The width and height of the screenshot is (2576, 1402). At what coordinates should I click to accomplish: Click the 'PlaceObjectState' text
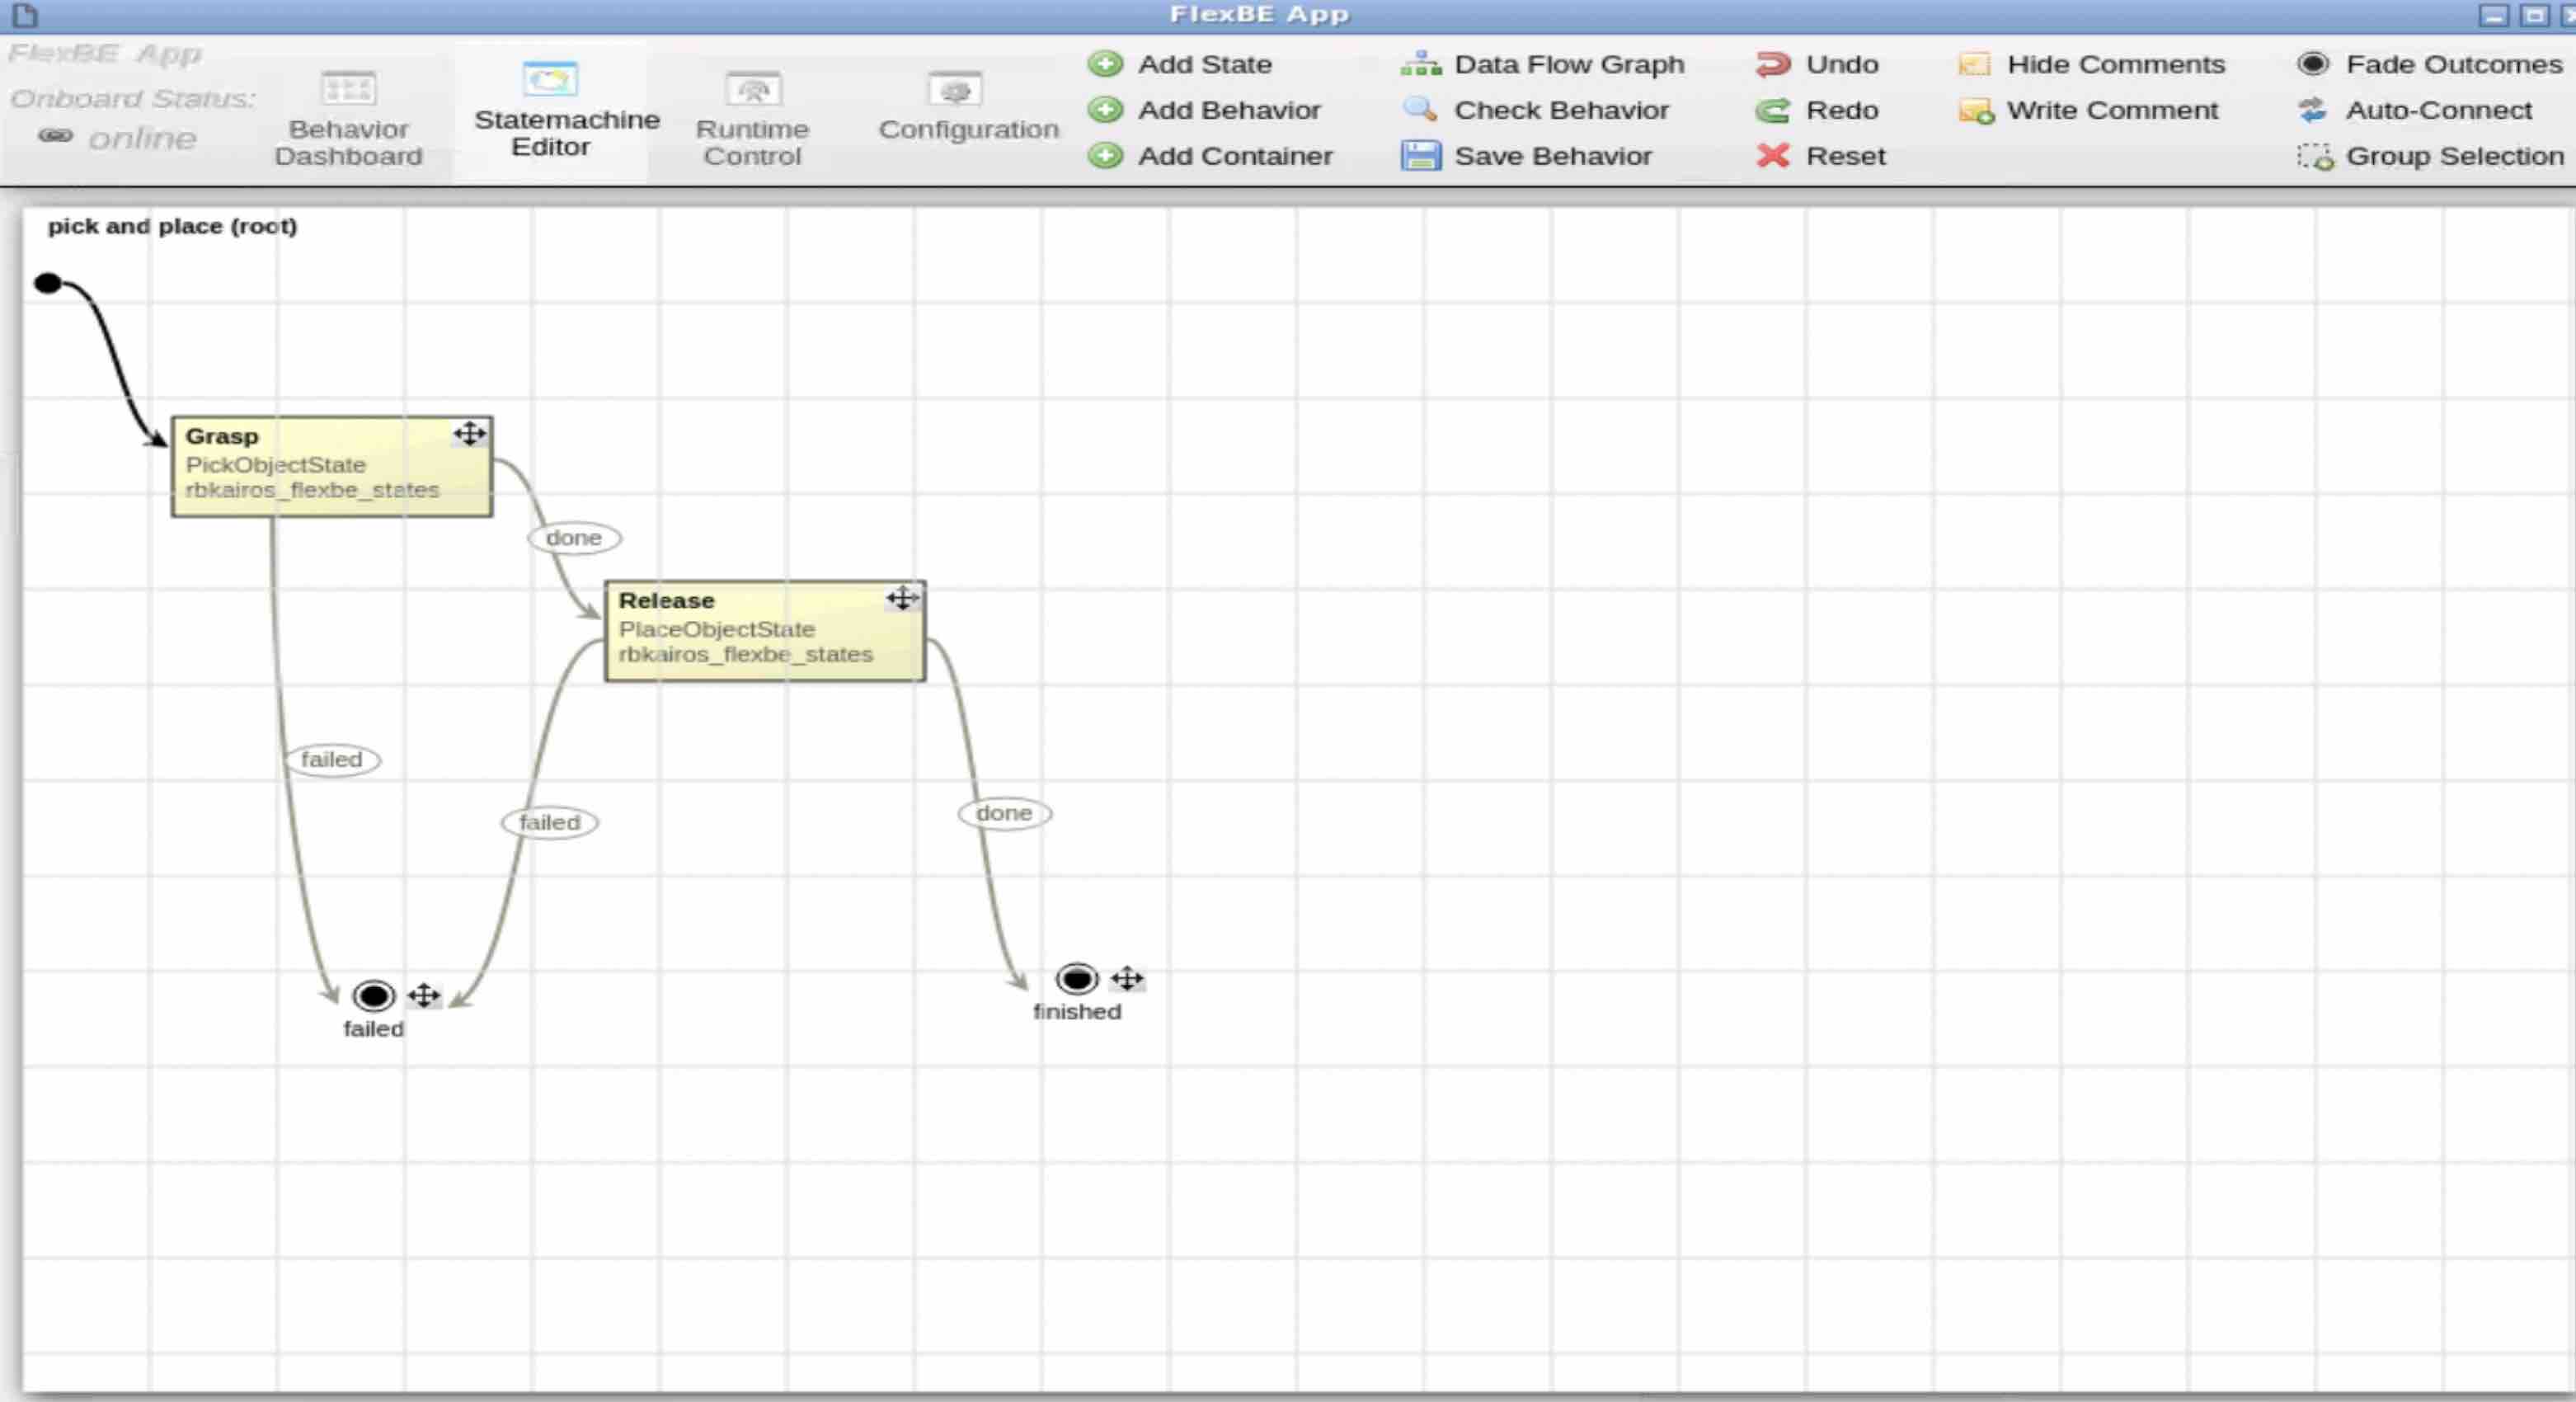(717, 629)
